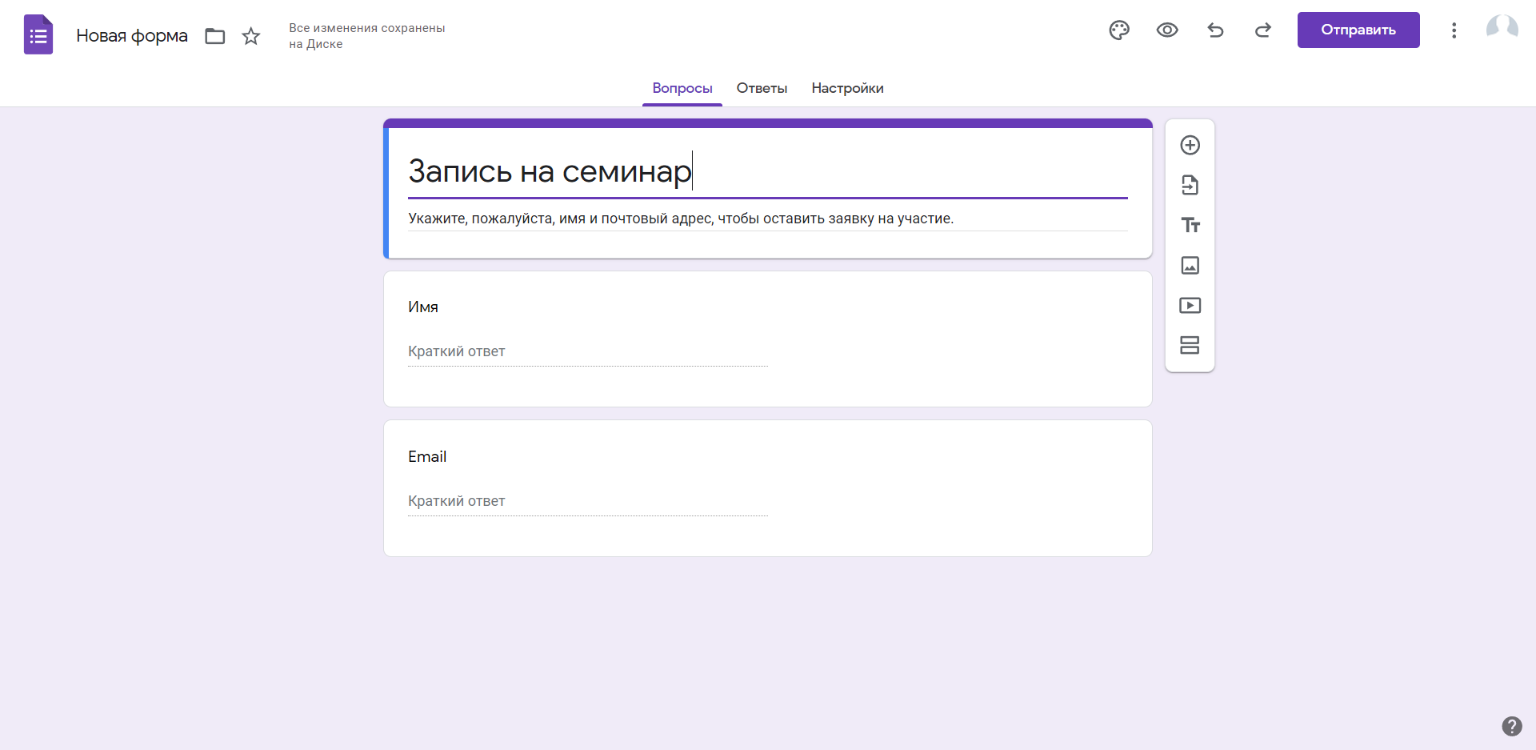Switch to the Настройки tab

(x=848, y=88)
